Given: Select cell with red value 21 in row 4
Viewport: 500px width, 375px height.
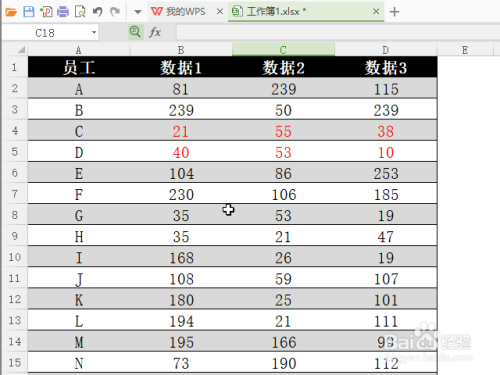Looking at the screenshot, I should (x=181, y=131).
